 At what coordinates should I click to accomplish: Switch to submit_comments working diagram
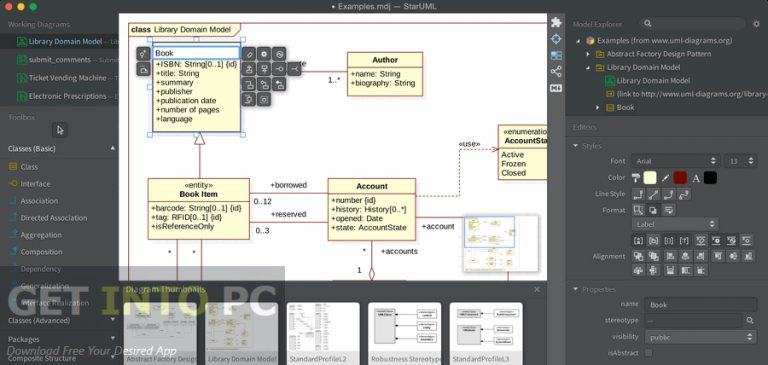tap(59, 60)
